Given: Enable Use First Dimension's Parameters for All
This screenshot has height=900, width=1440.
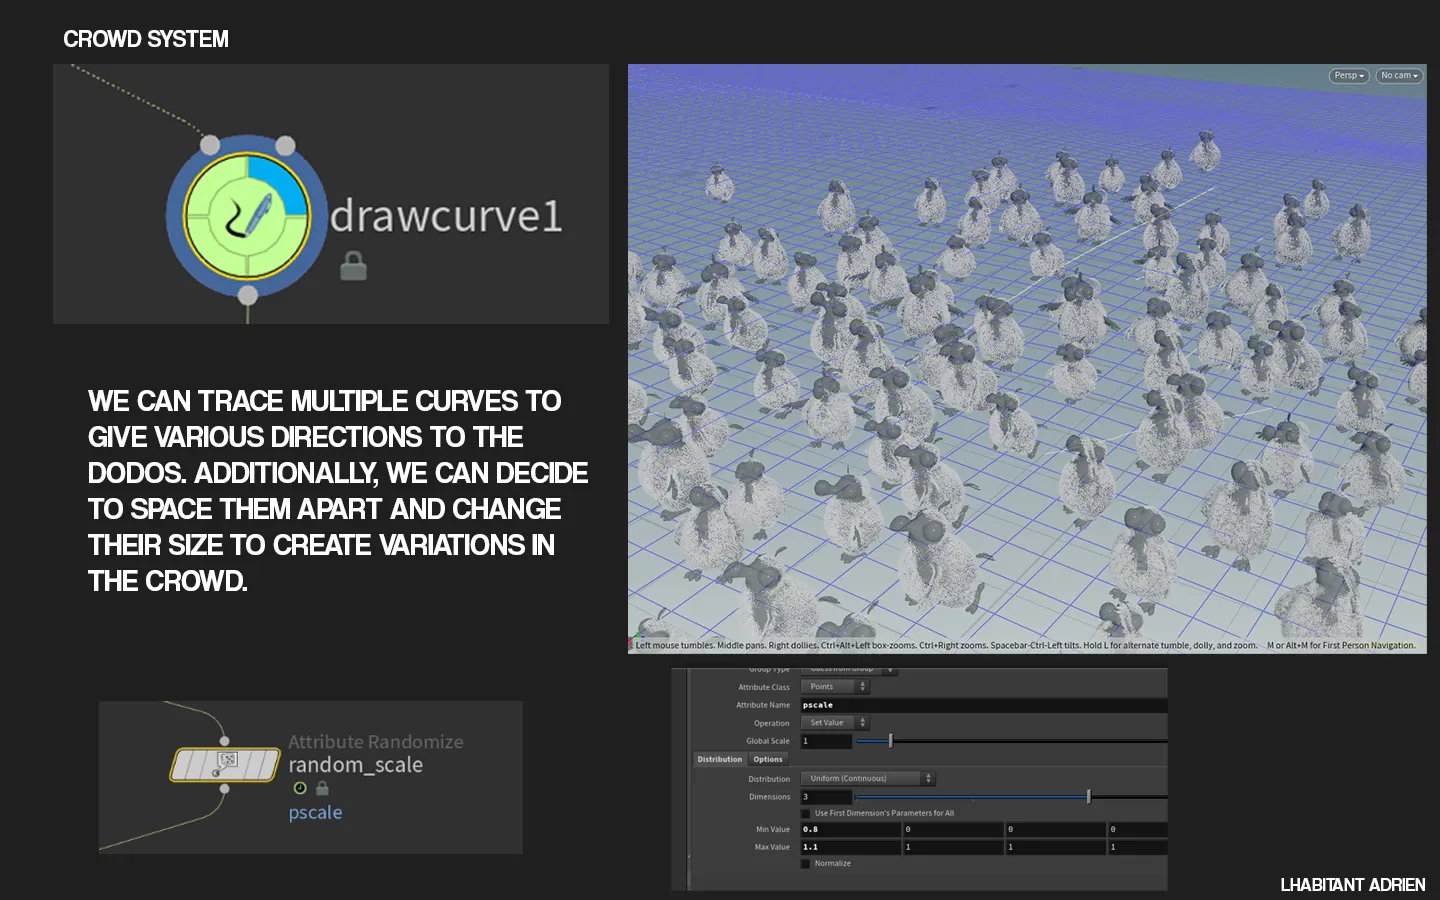Looking at the screenshot, I should tap(806, 814).
